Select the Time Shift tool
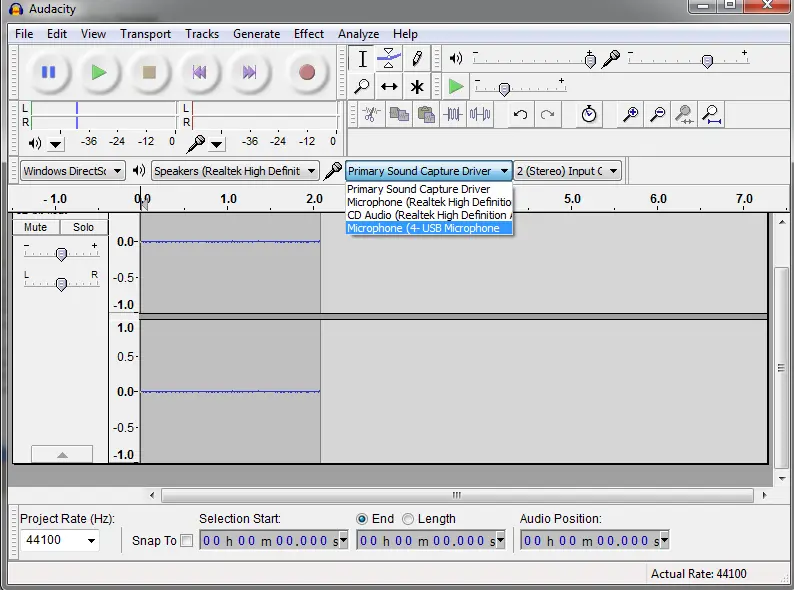Image resolution: width=794 pixels, height=590 pixels. (389, 87)
